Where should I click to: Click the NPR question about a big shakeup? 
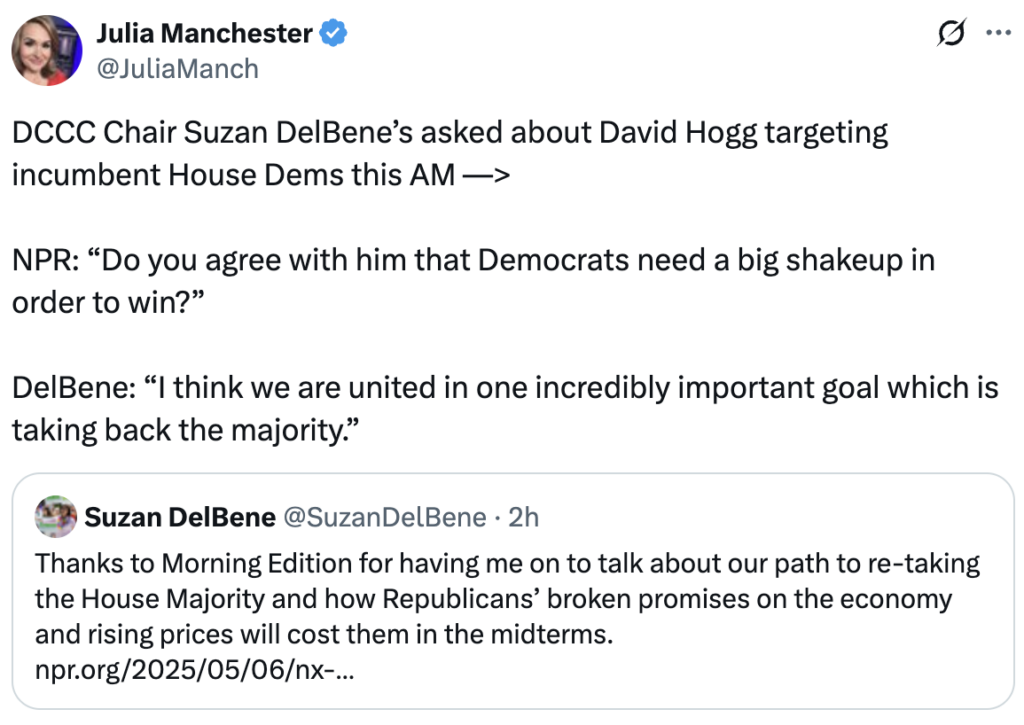[472, 263]
